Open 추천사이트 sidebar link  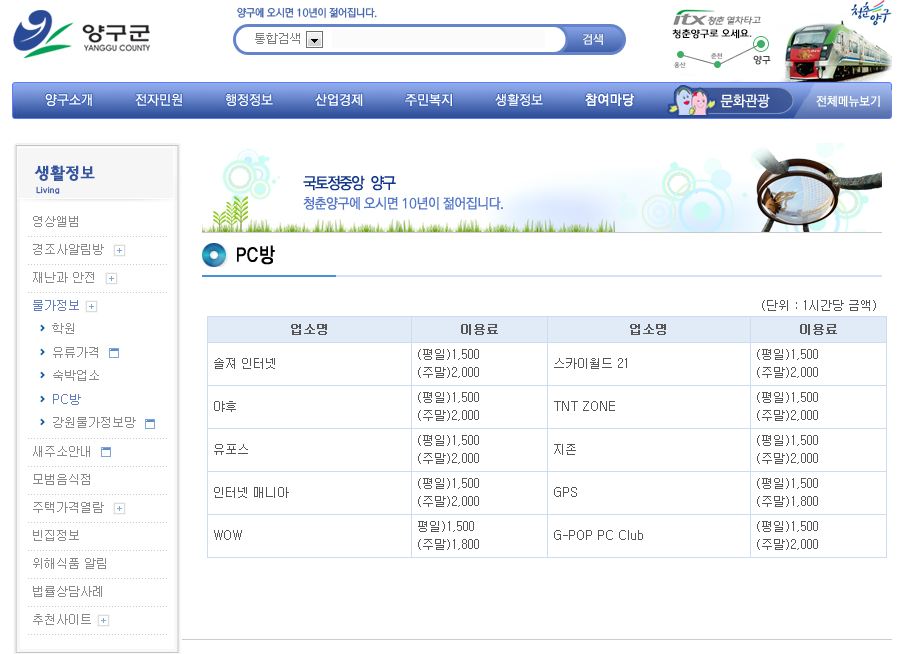62,619
